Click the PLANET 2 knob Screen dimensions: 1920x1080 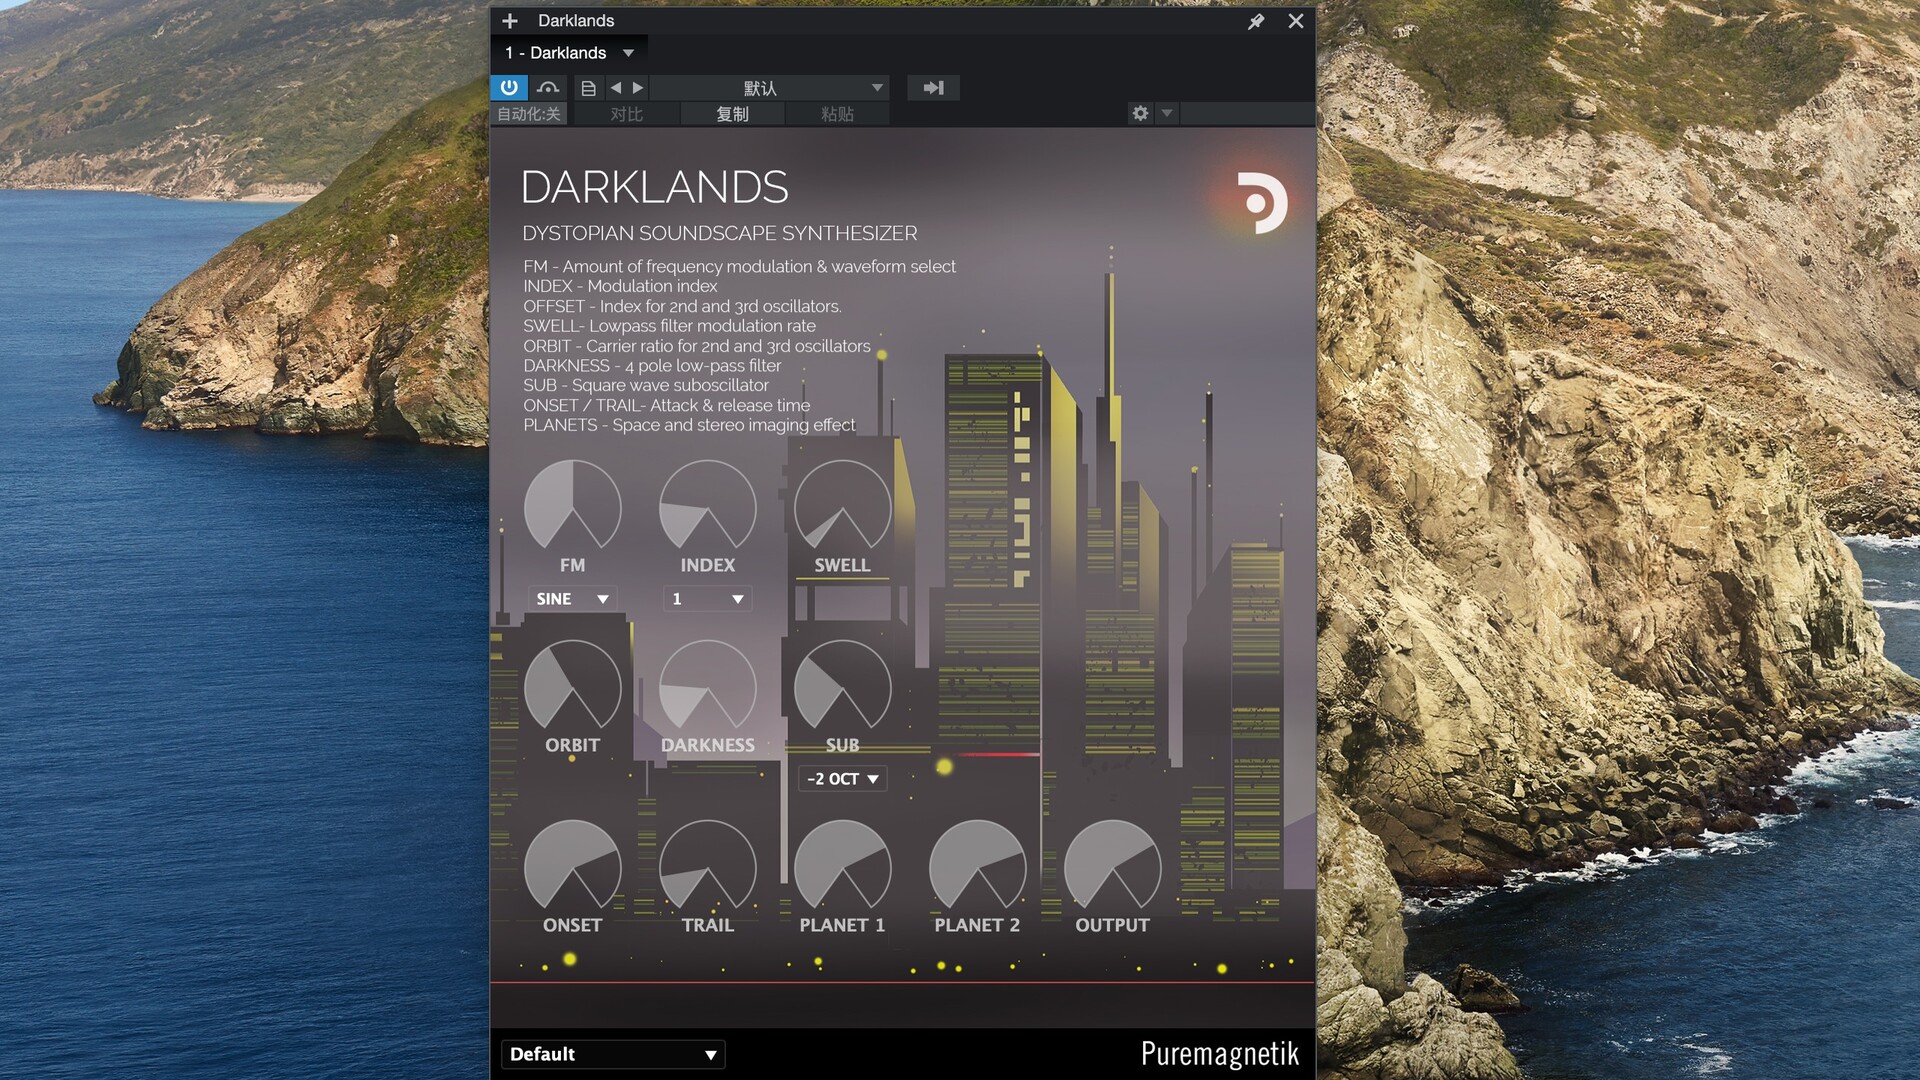(x=978, y=867)
